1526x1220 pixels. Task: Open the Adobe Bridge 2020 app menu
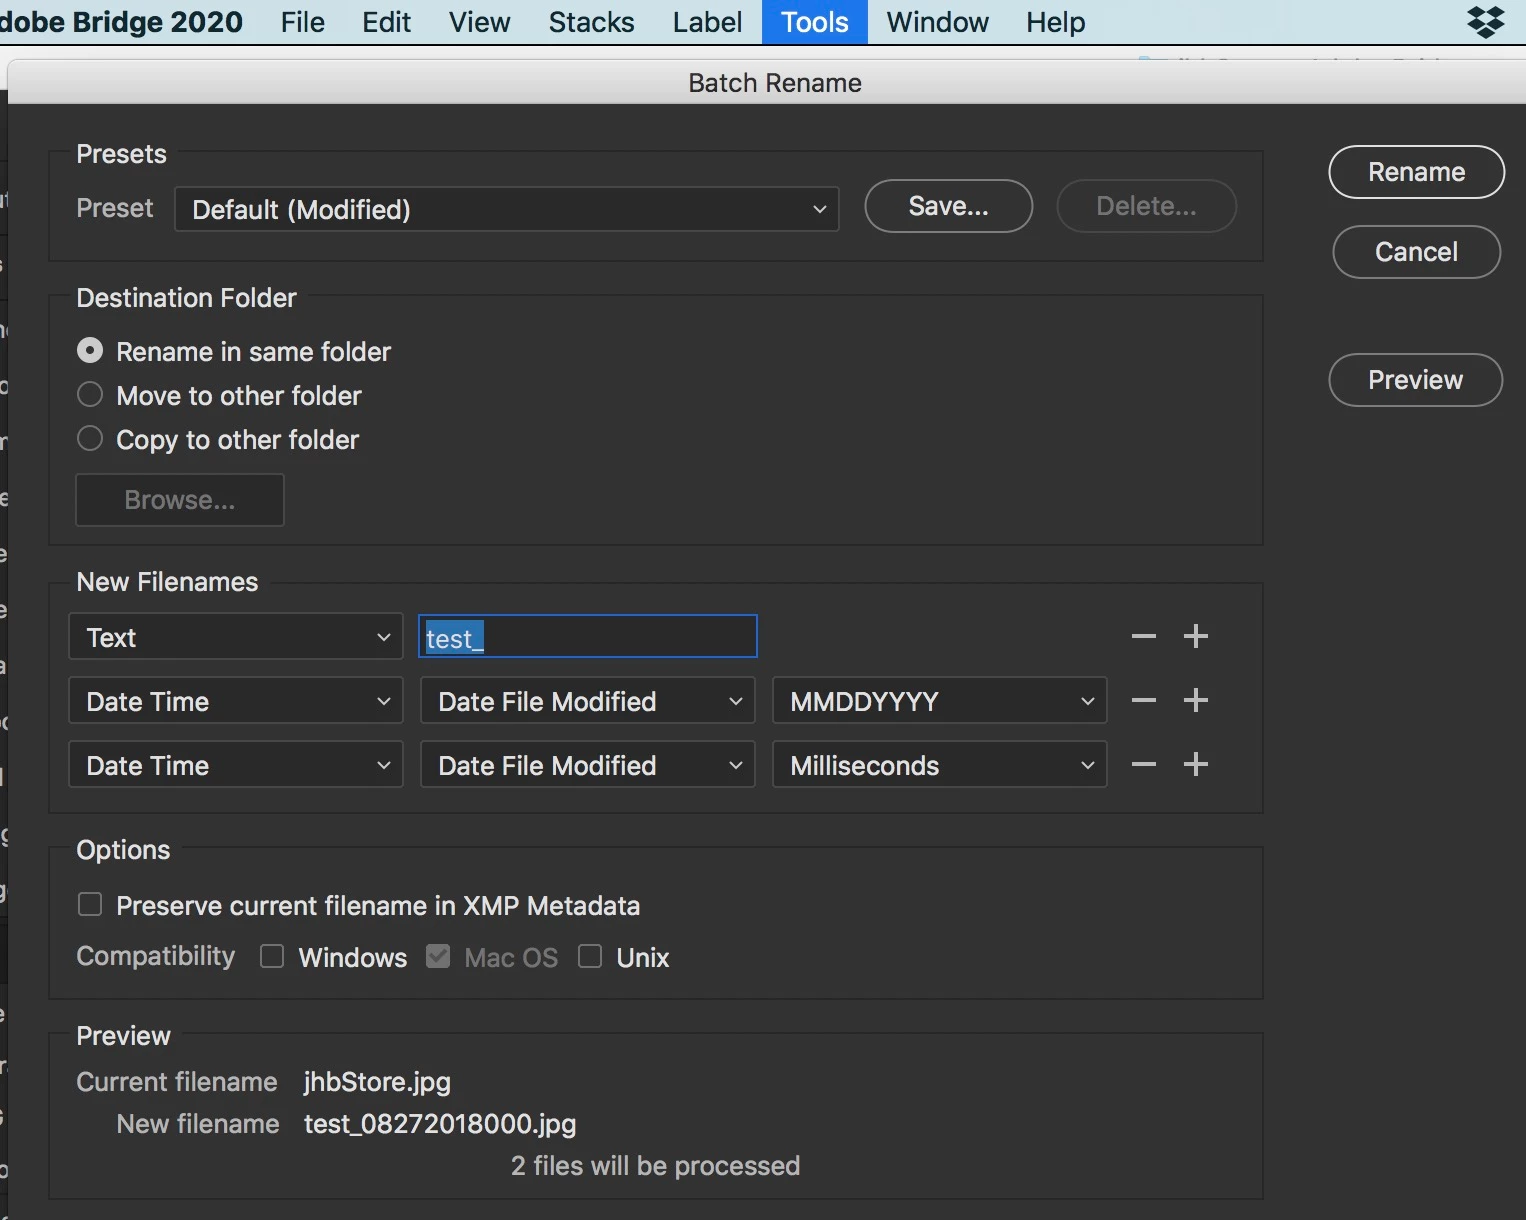click(x=121, y=22)
